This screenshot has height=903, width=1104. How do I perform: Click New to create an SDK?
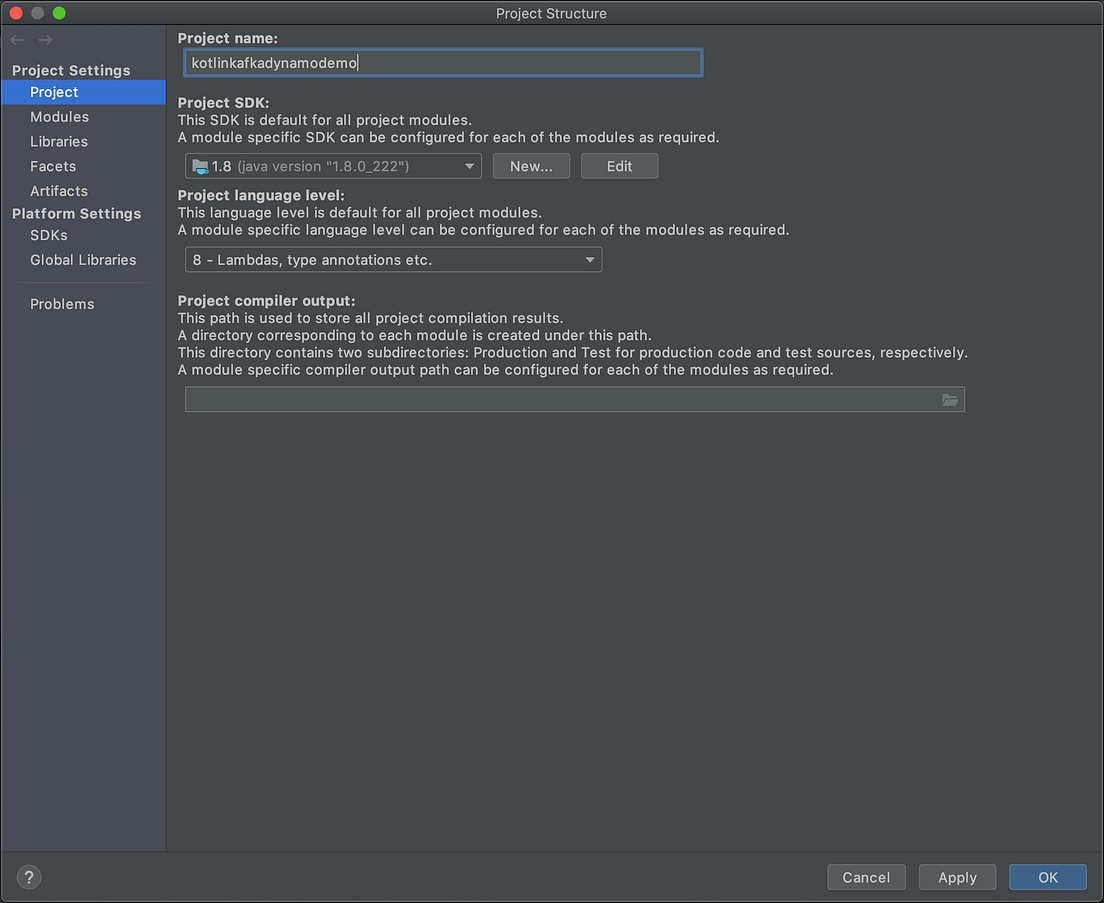coord(531,166)
